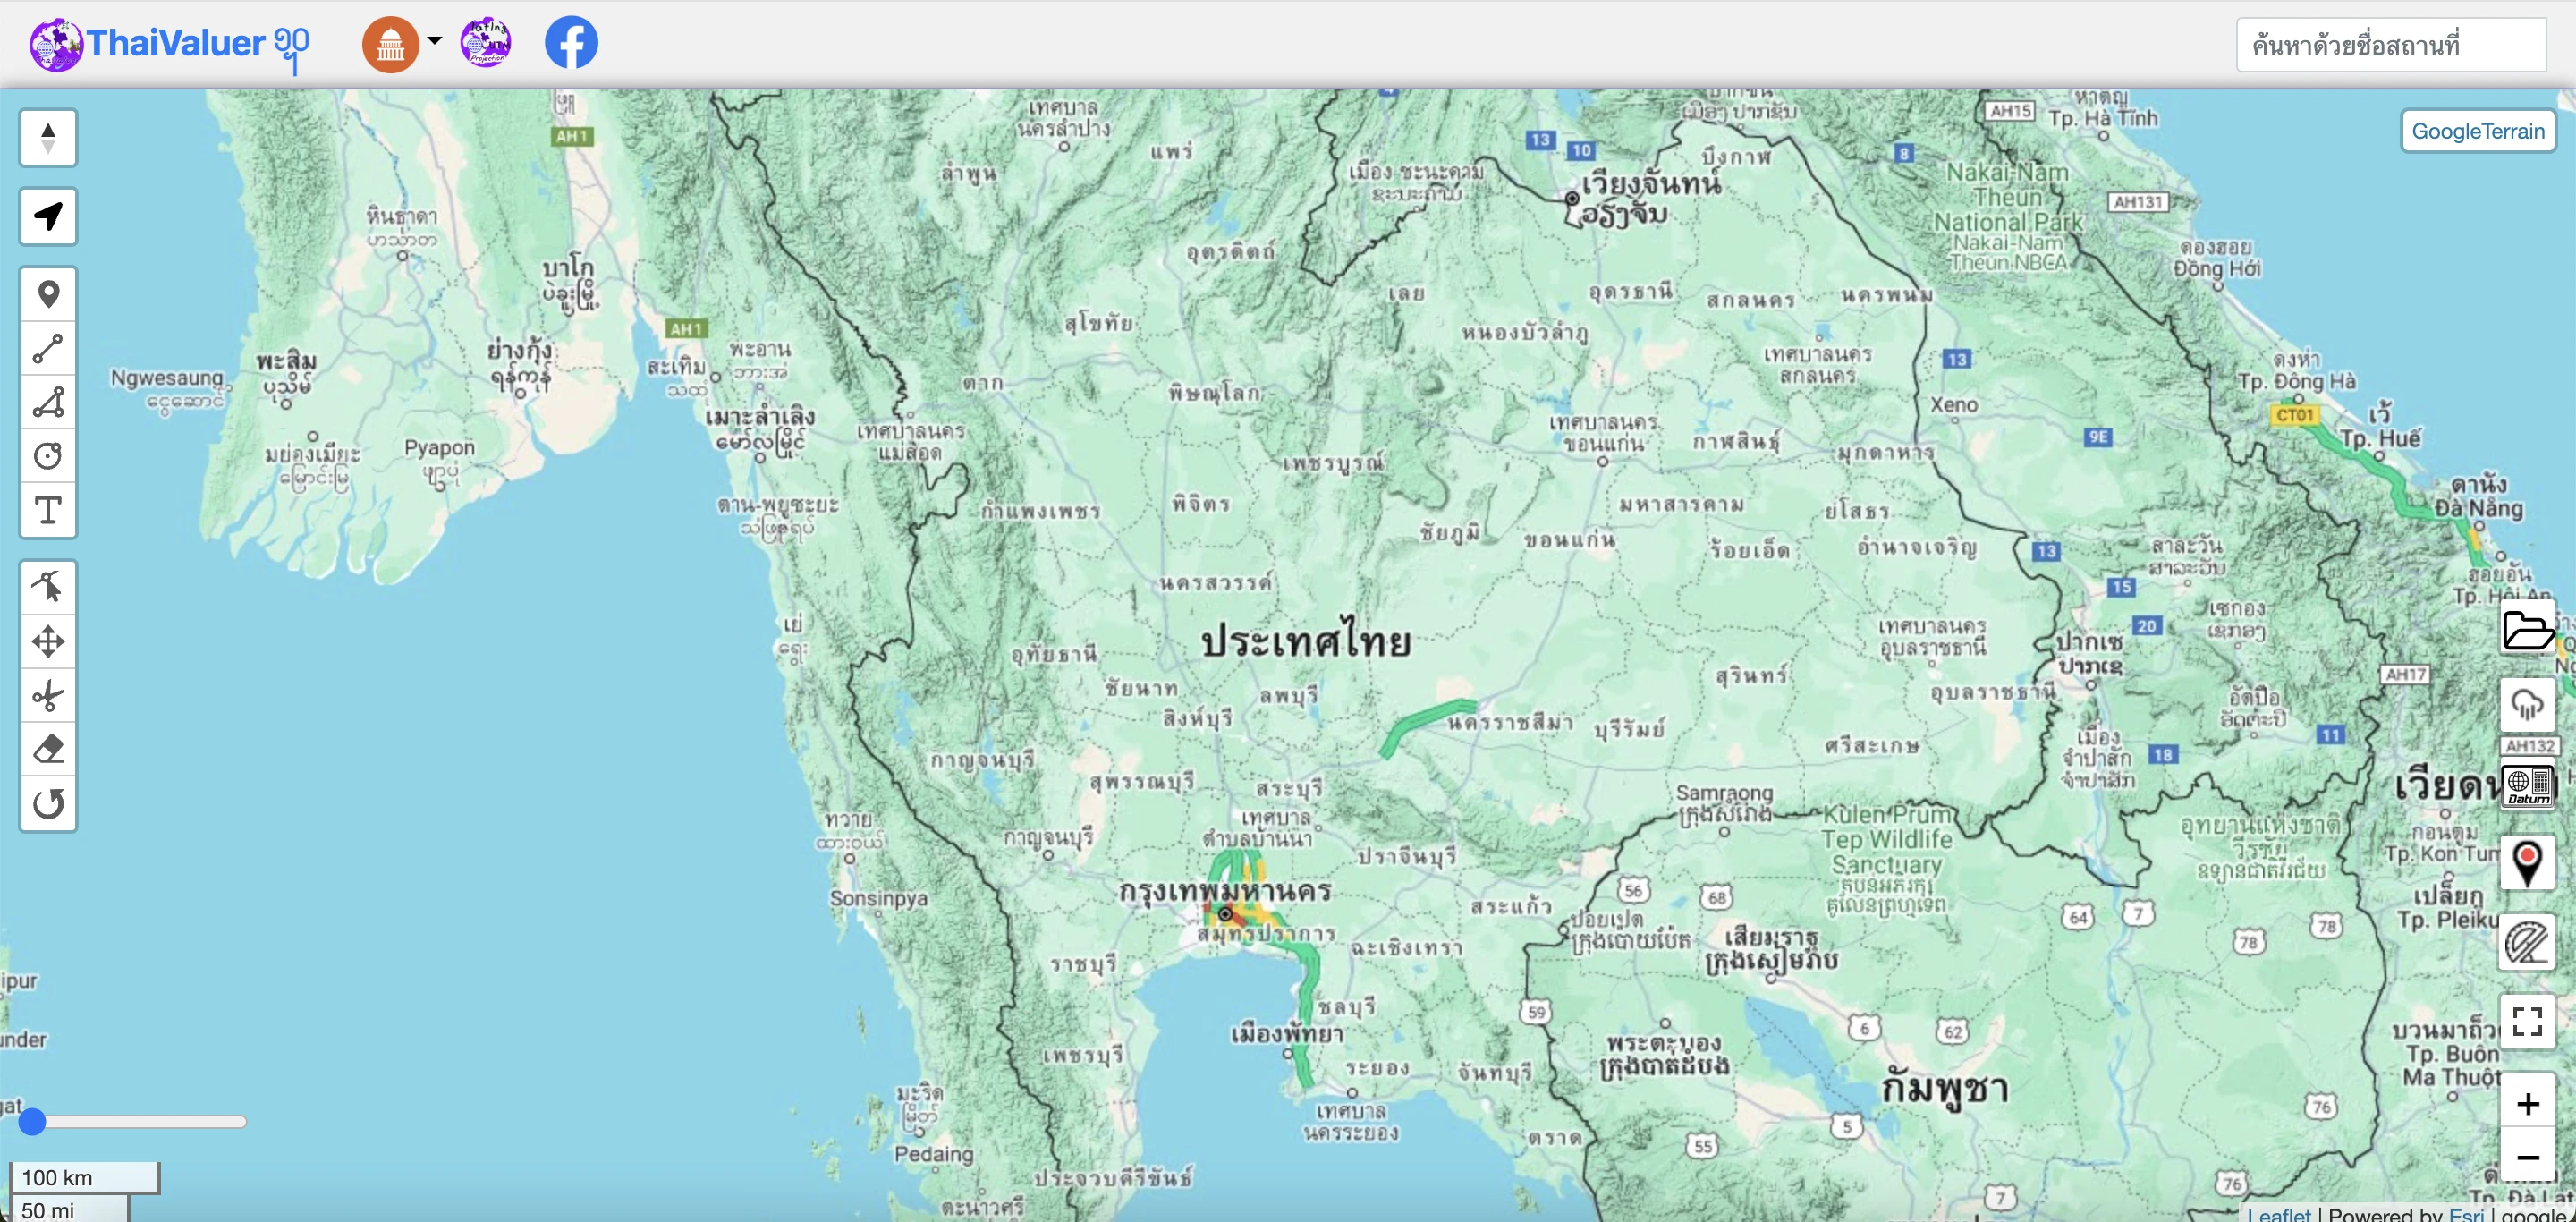Select the draw circle tool

tap(48, 456)
